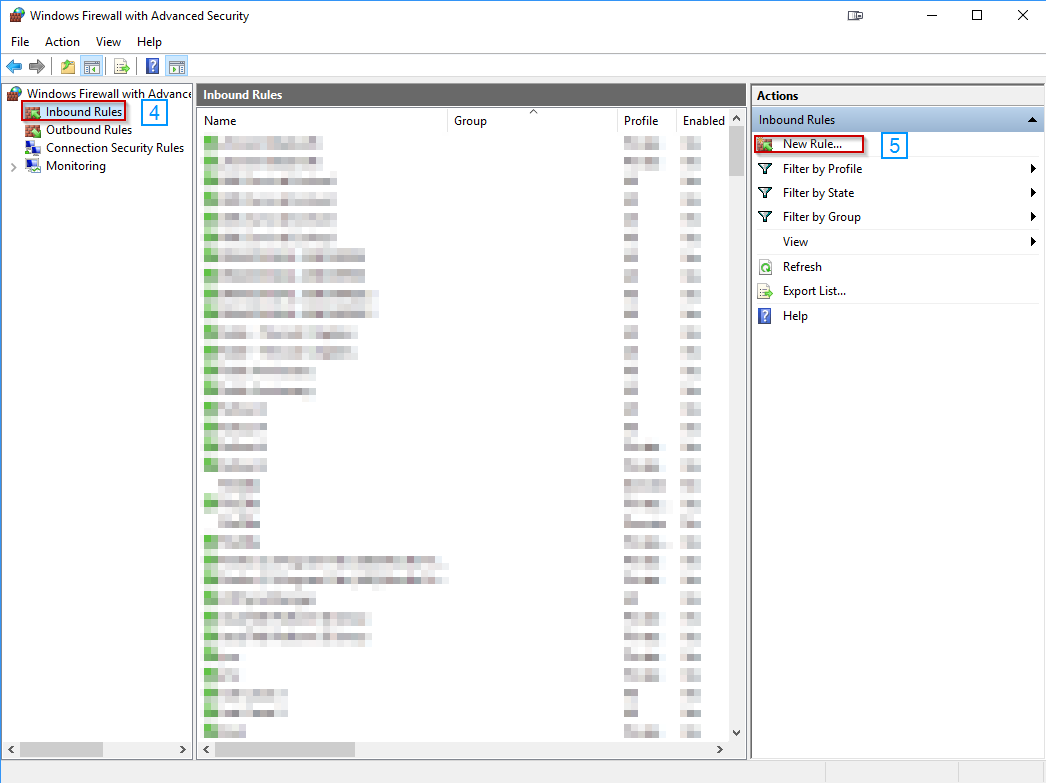Open Help via the question mark toolbar icon
Screen dimensions: 1046x783
150,66
